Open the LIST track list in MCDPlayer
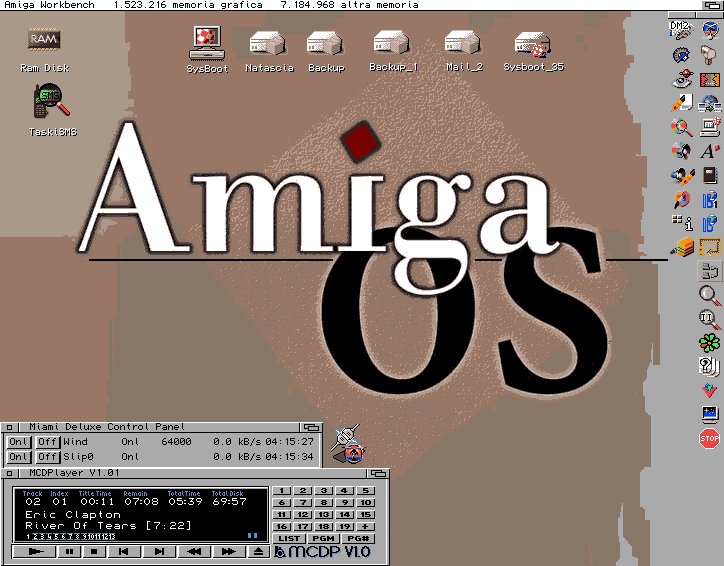Viewport: 724px width, 566px height. [x=289, y=538]
